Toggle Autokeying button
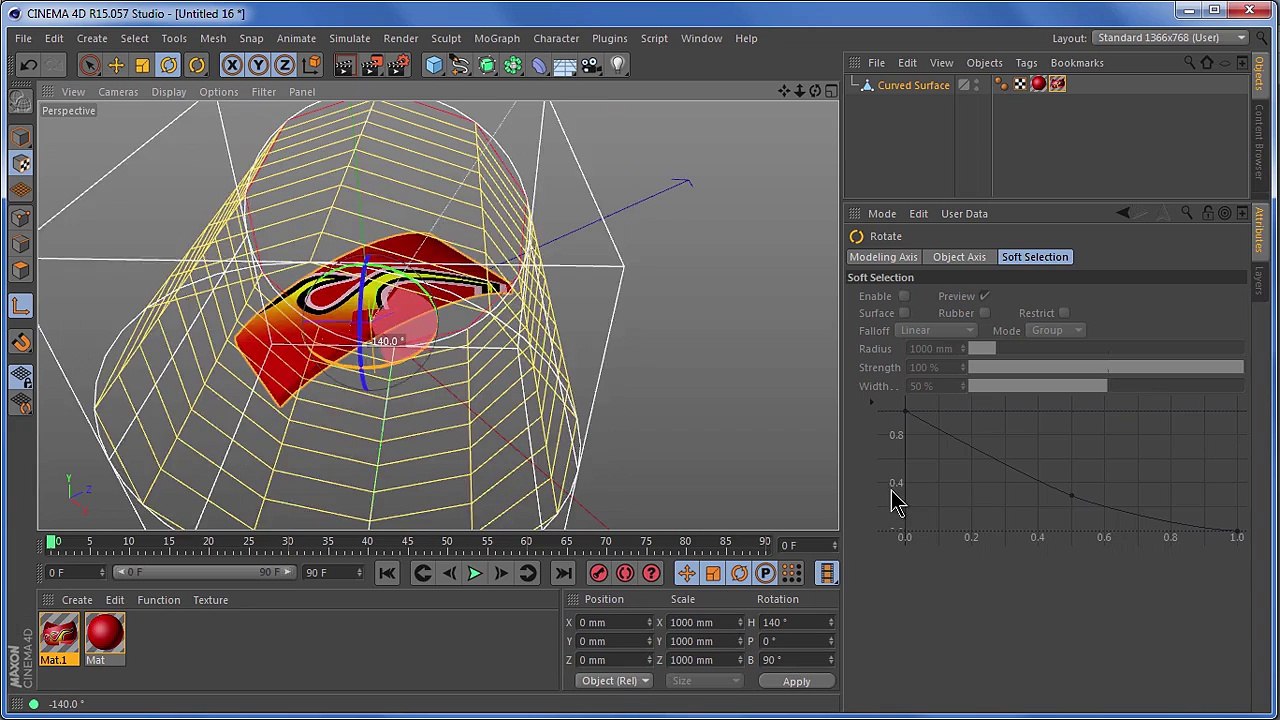The width and height of the screenshot is (1280, 720). (625, 573)
